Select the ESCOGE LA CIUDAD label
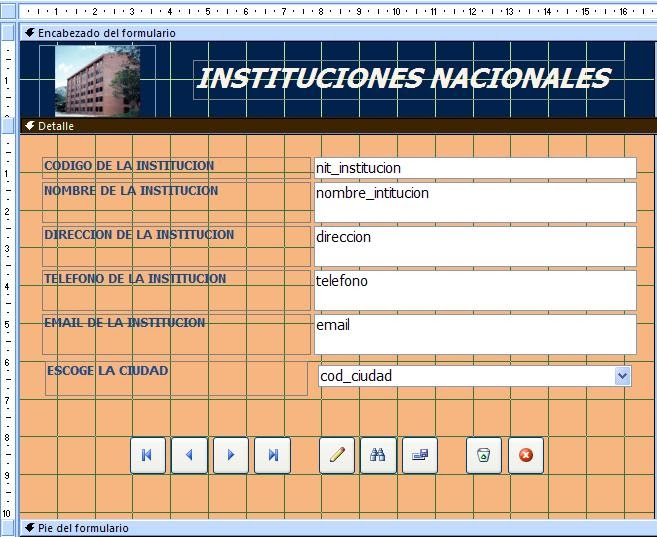 [x=176, y=379]
